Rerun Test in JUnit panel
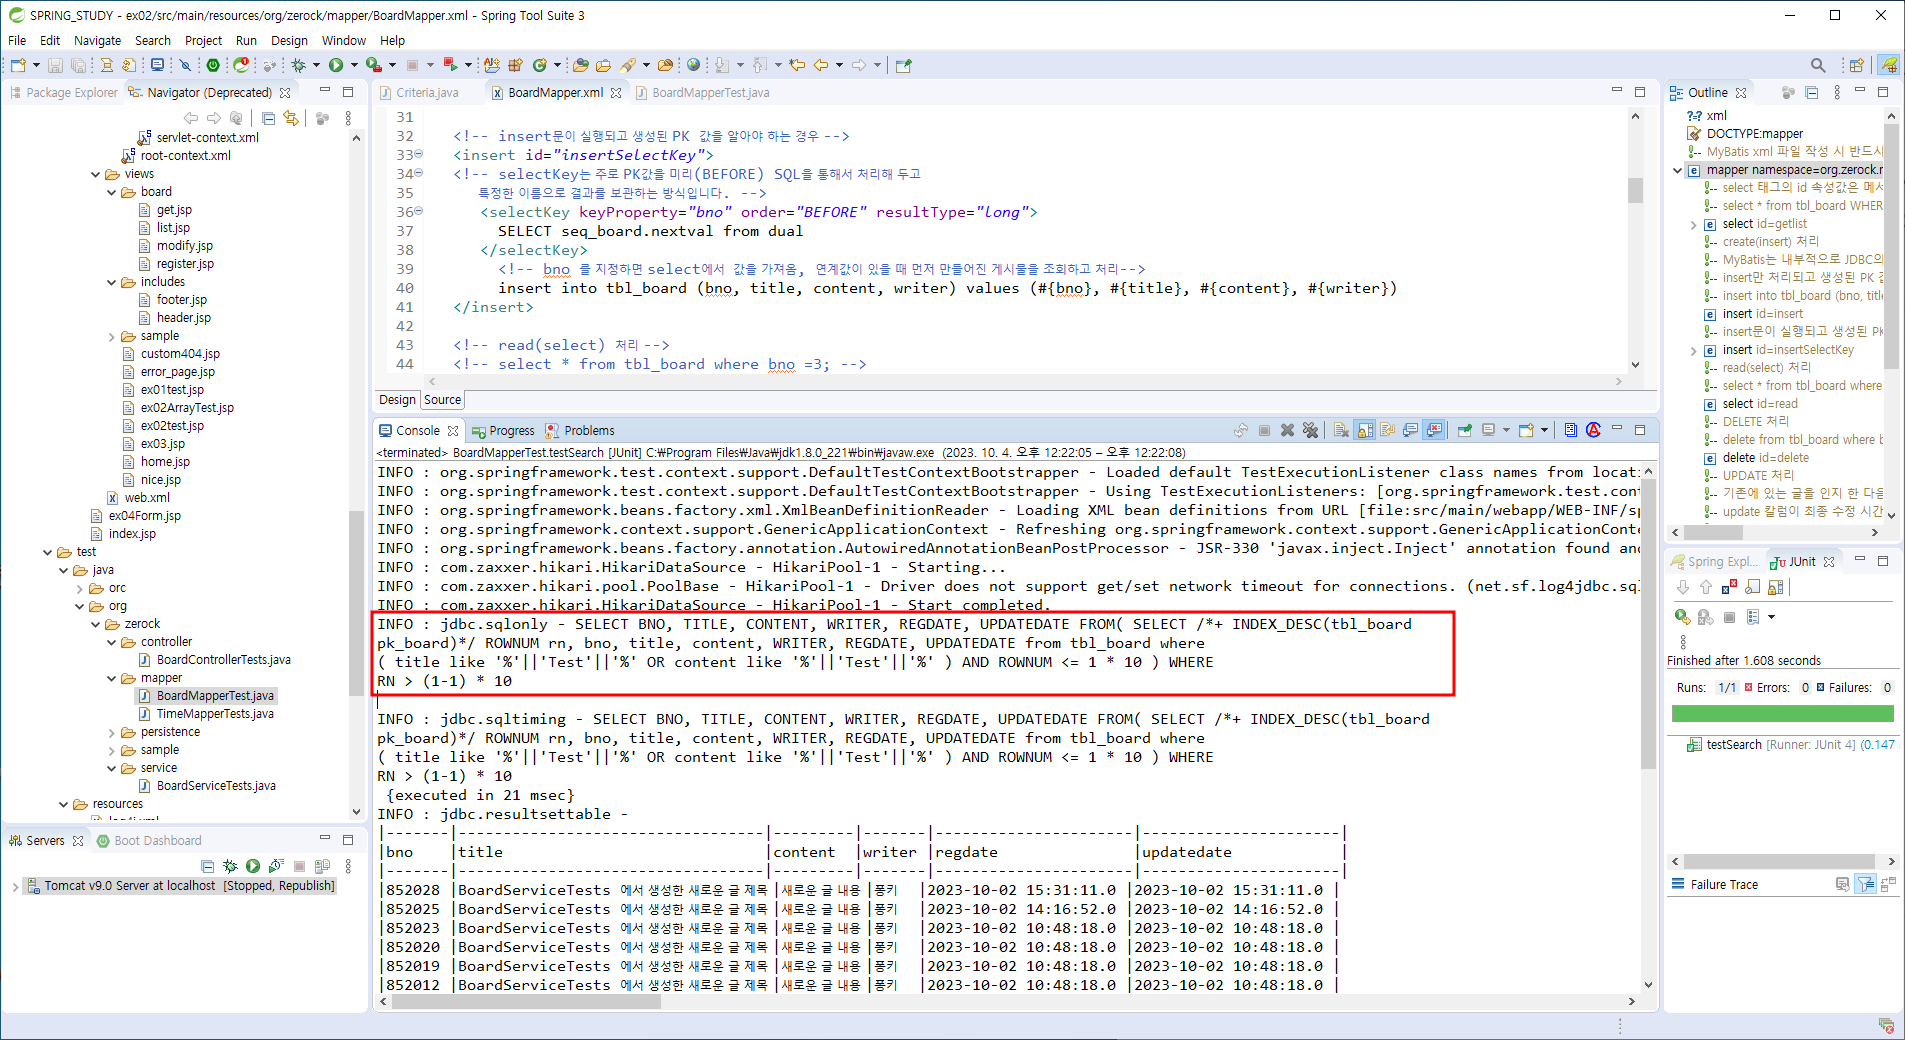Image resolution: width=1905 pixels, height=1040 pixels. coord(1683,617)
